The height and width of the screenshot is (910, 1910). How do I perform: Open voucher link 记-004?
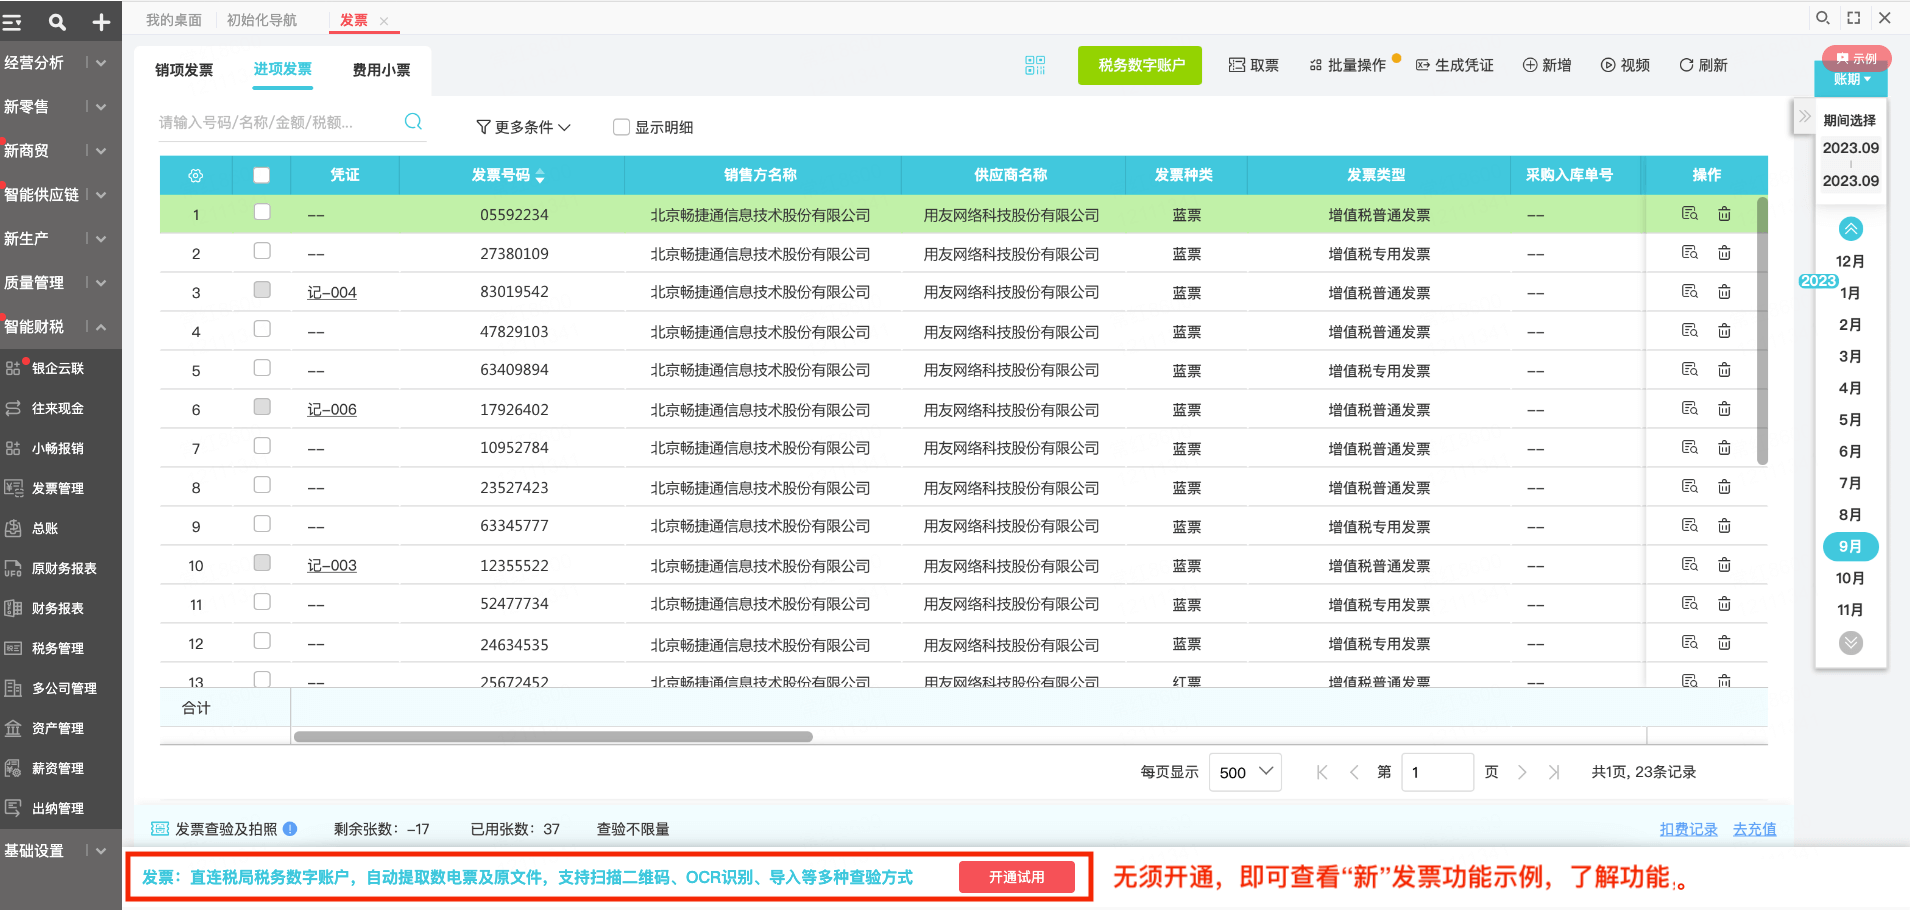click(x=332, y=292)
